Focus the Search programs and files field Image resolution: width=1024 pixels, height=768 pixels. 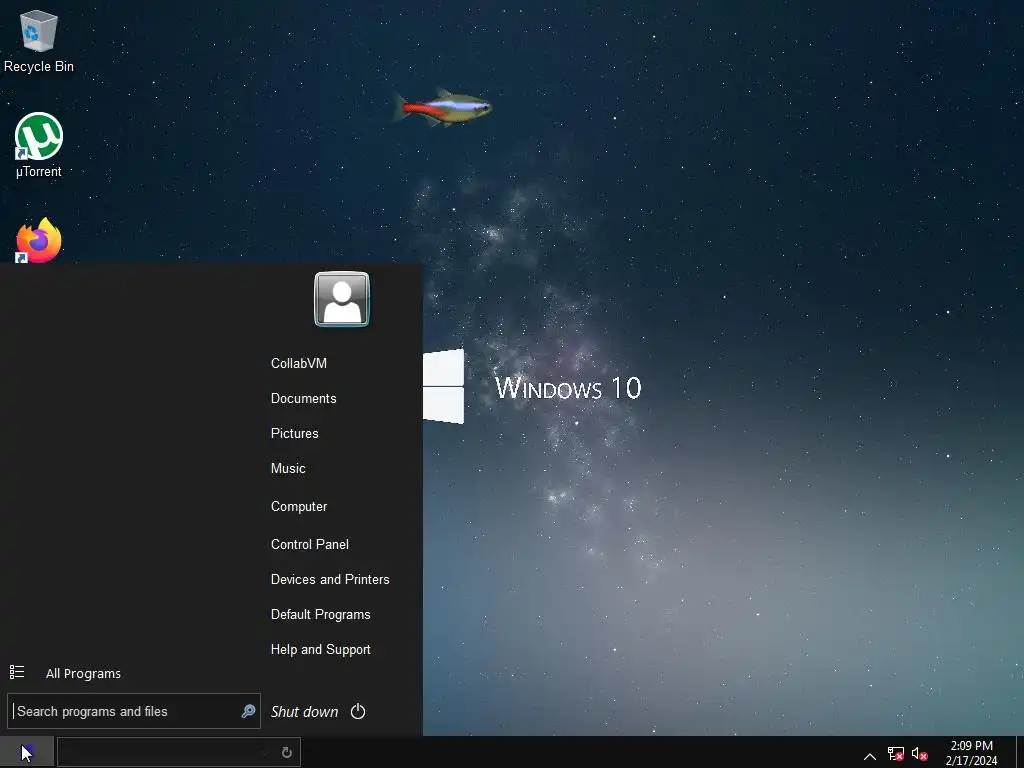pos(134,711)
